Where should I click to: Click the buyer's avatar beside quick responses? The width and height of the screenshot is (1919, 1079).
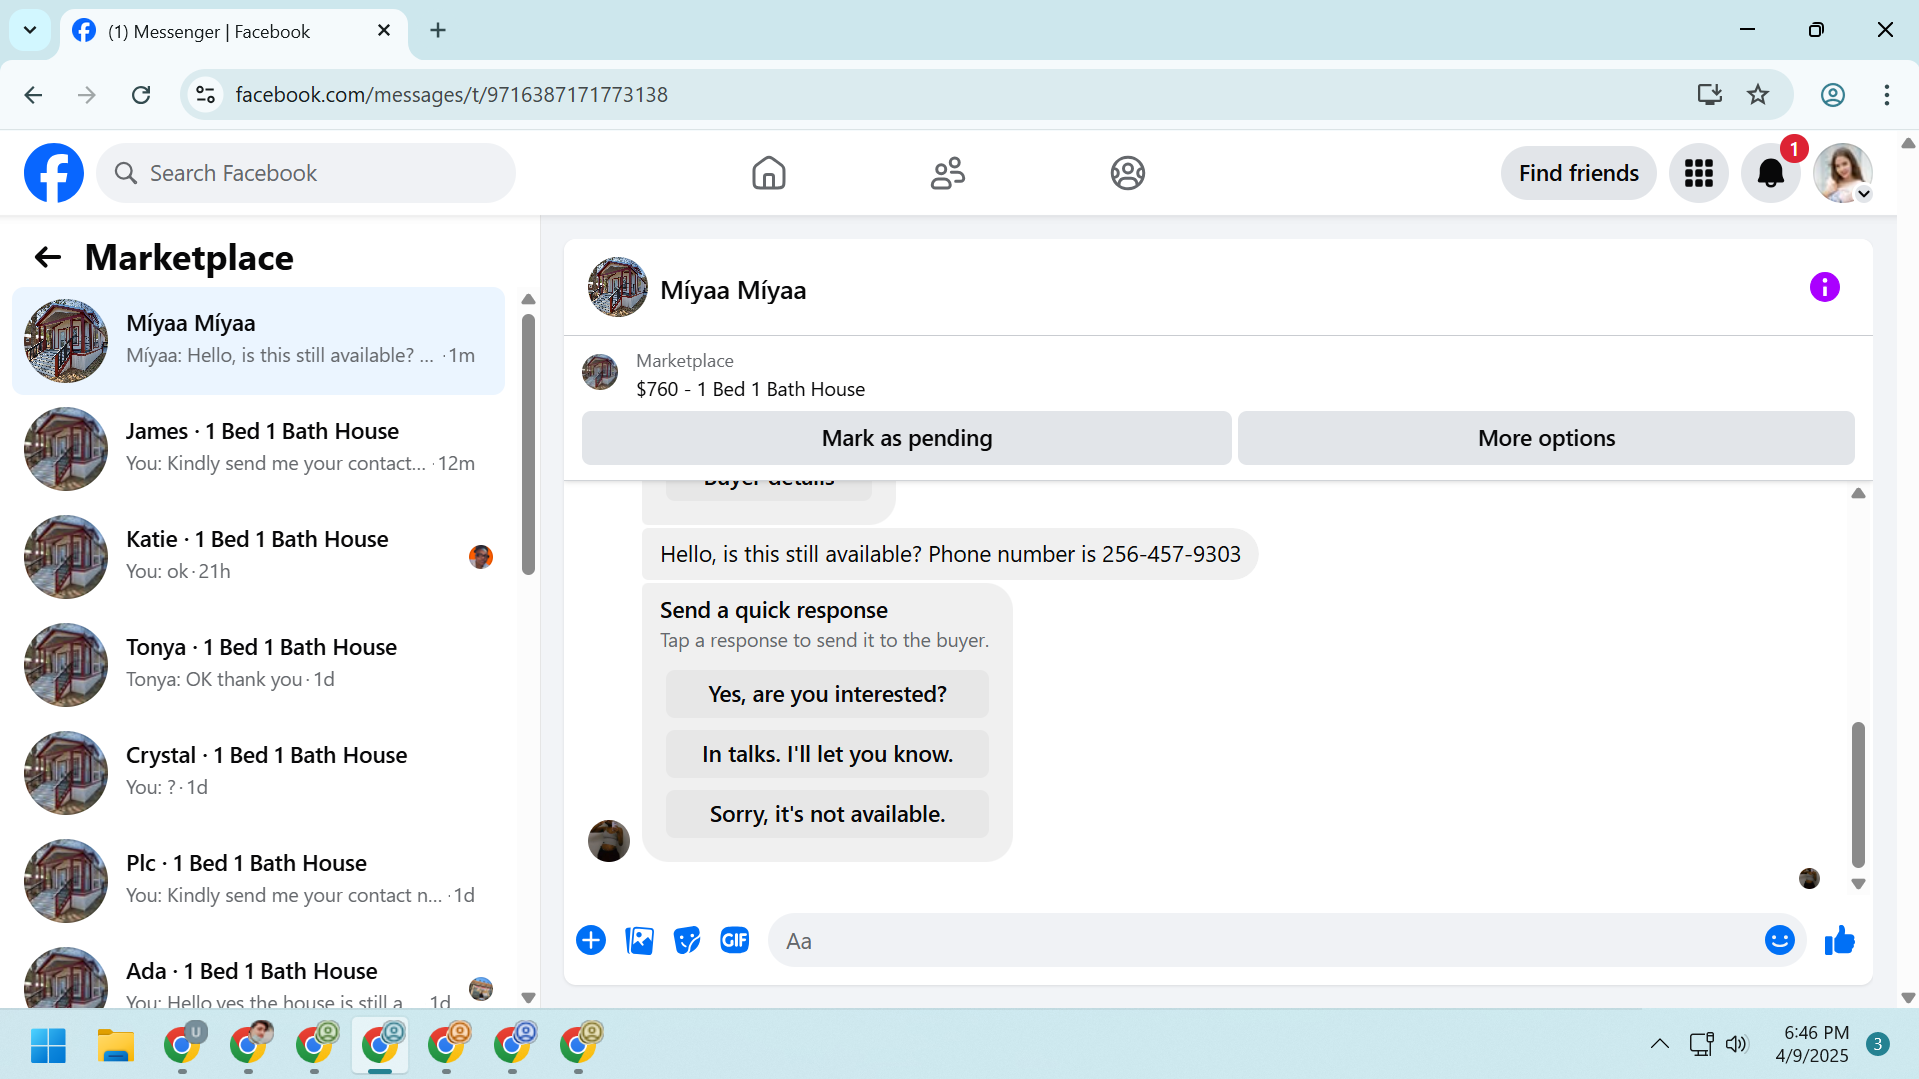pyautogui.click(x=608, y=841)
